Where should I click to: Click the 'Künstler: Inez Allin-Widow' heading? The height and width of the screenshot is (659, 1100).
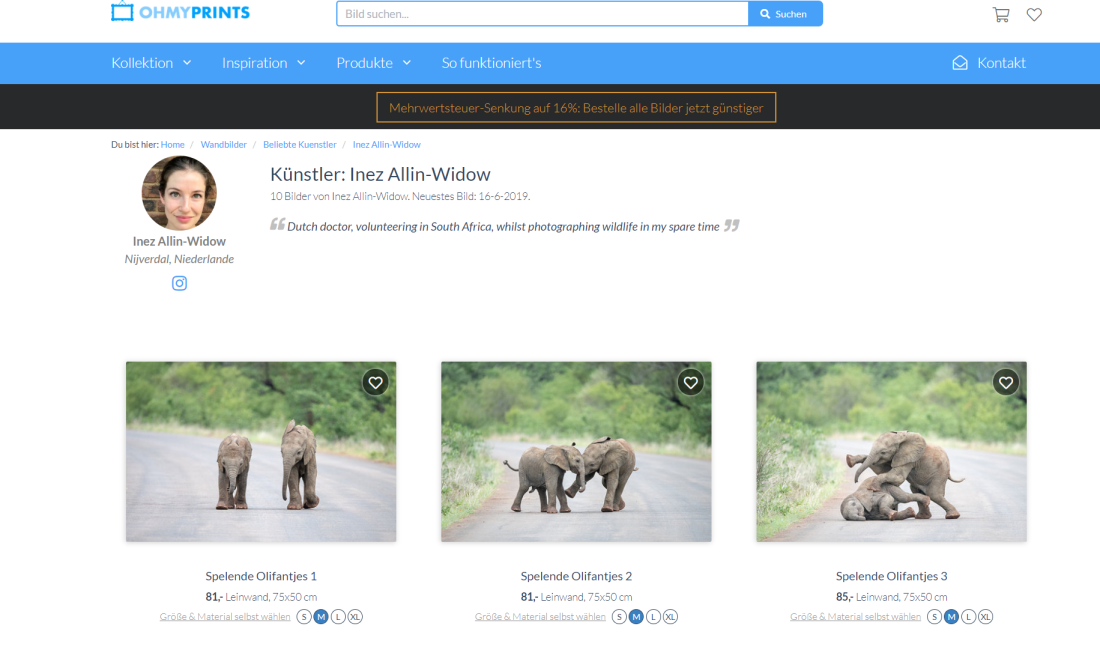coord(380,174)
